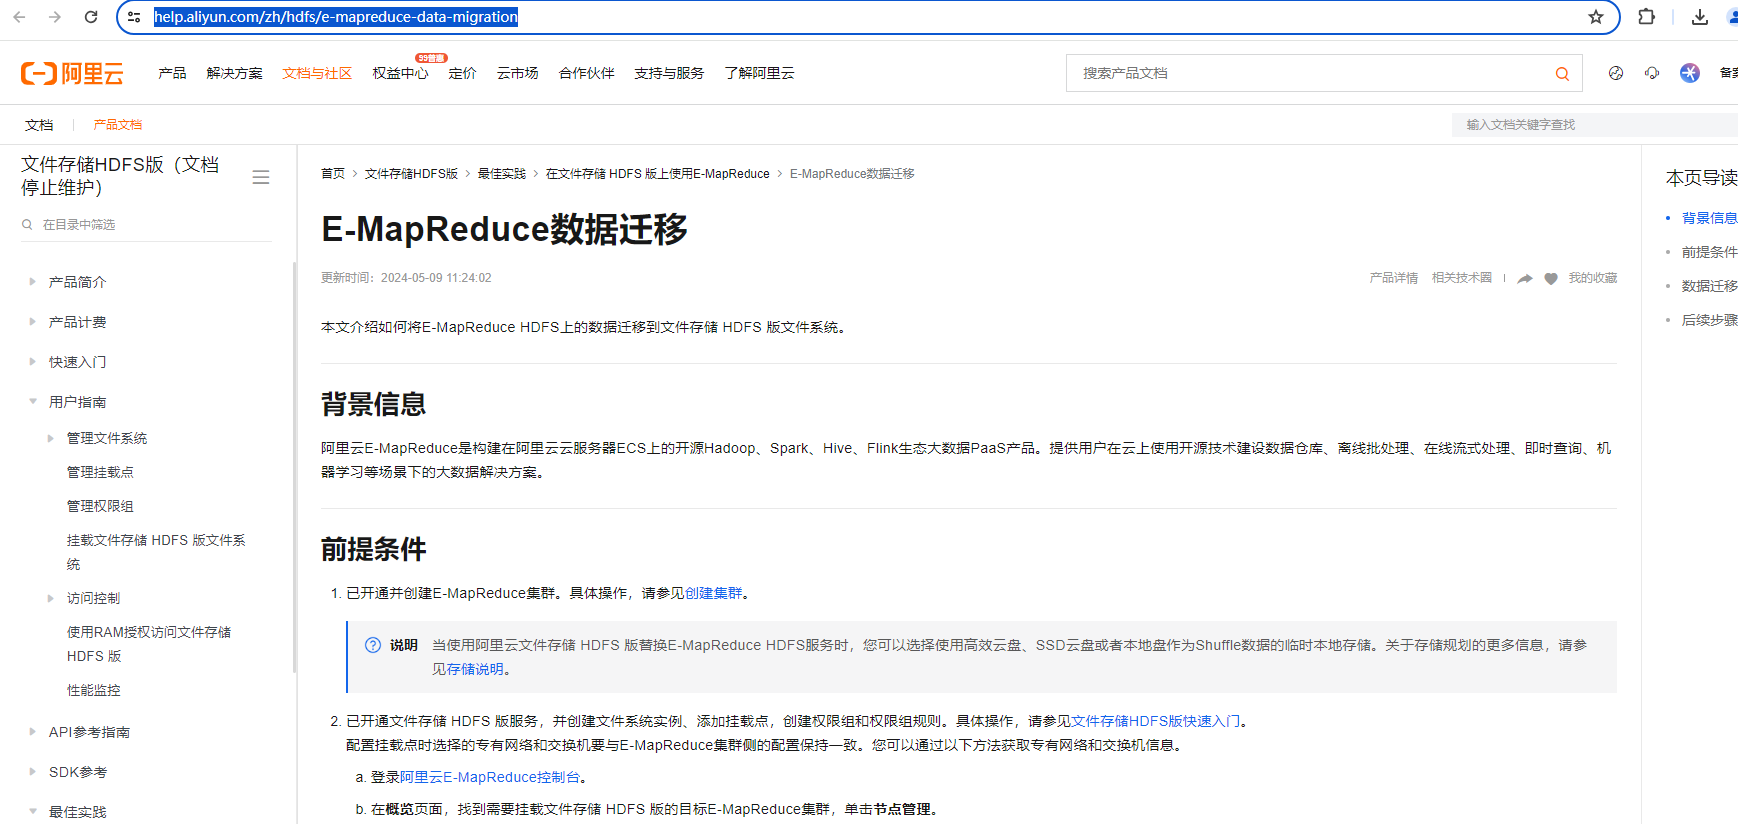Open 挂载文件存储 HDFS 版文件系统 item
This screenshot has width=1738, height=824.
click(156, 552)
